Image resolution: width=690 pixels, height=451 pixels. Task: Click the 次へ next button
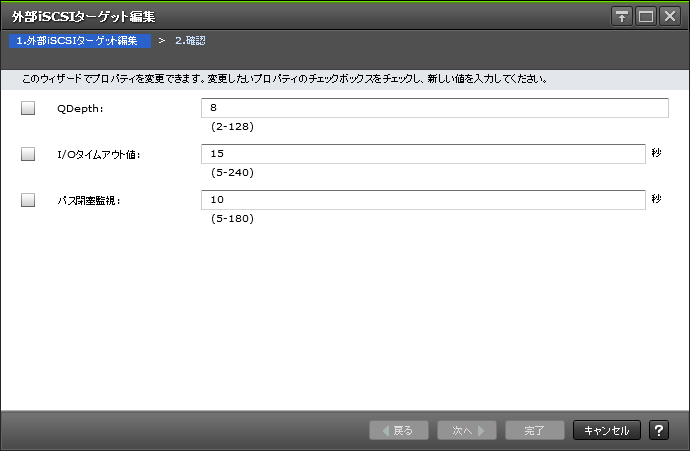coord(467,430)
